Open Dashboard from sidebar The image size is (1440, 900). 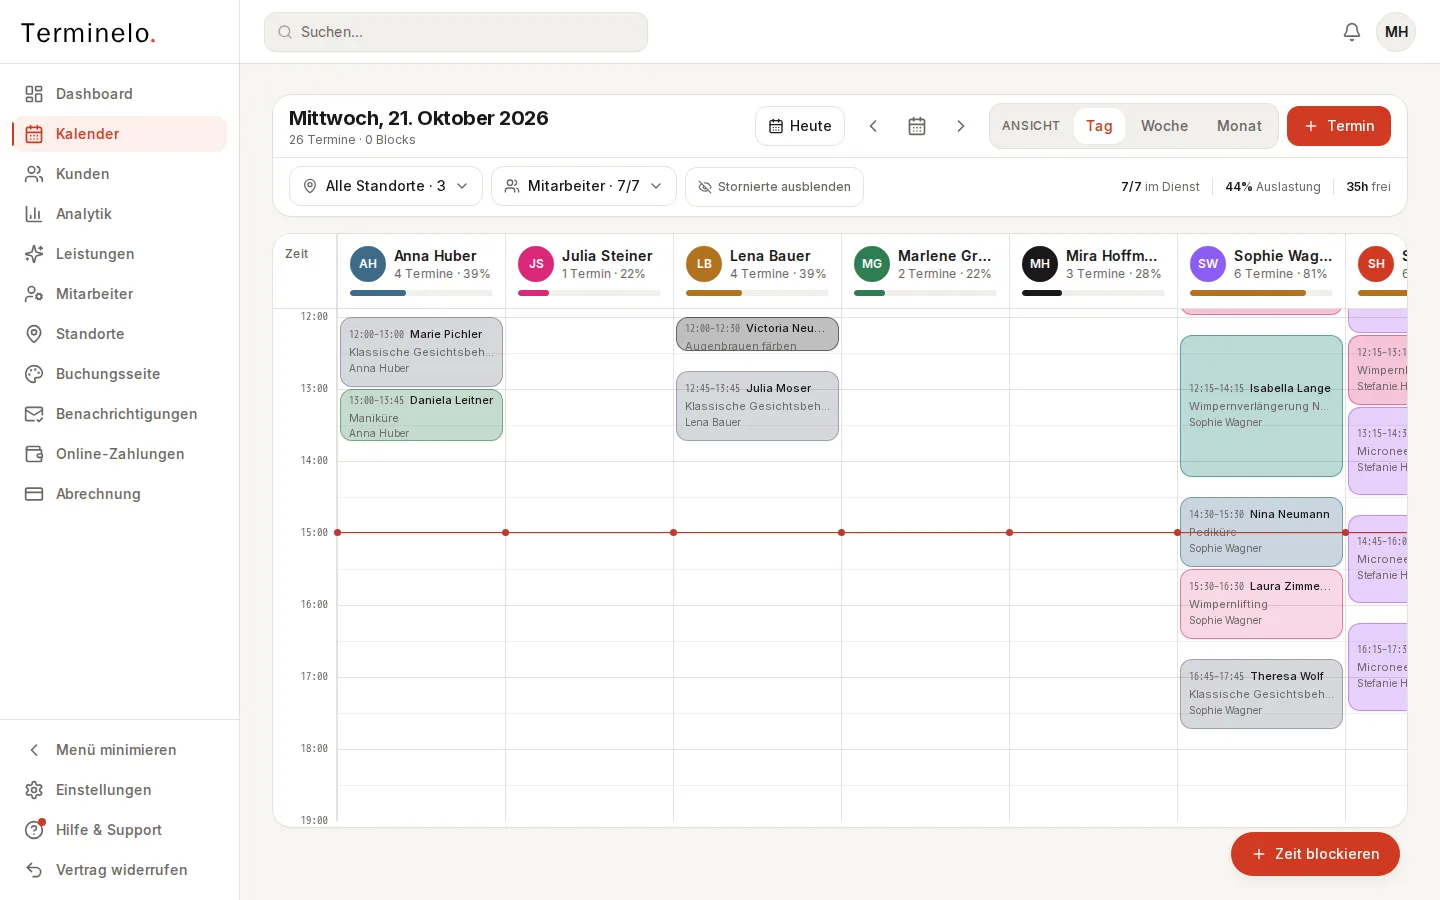click(x=120, y=94)
